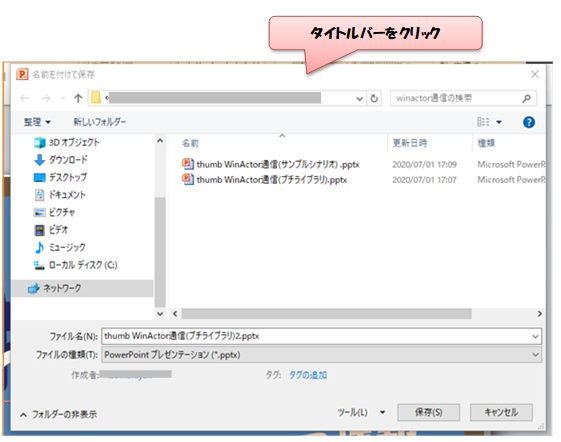
Task: Click the back navigation arrow
Action: tap(25, 98)
